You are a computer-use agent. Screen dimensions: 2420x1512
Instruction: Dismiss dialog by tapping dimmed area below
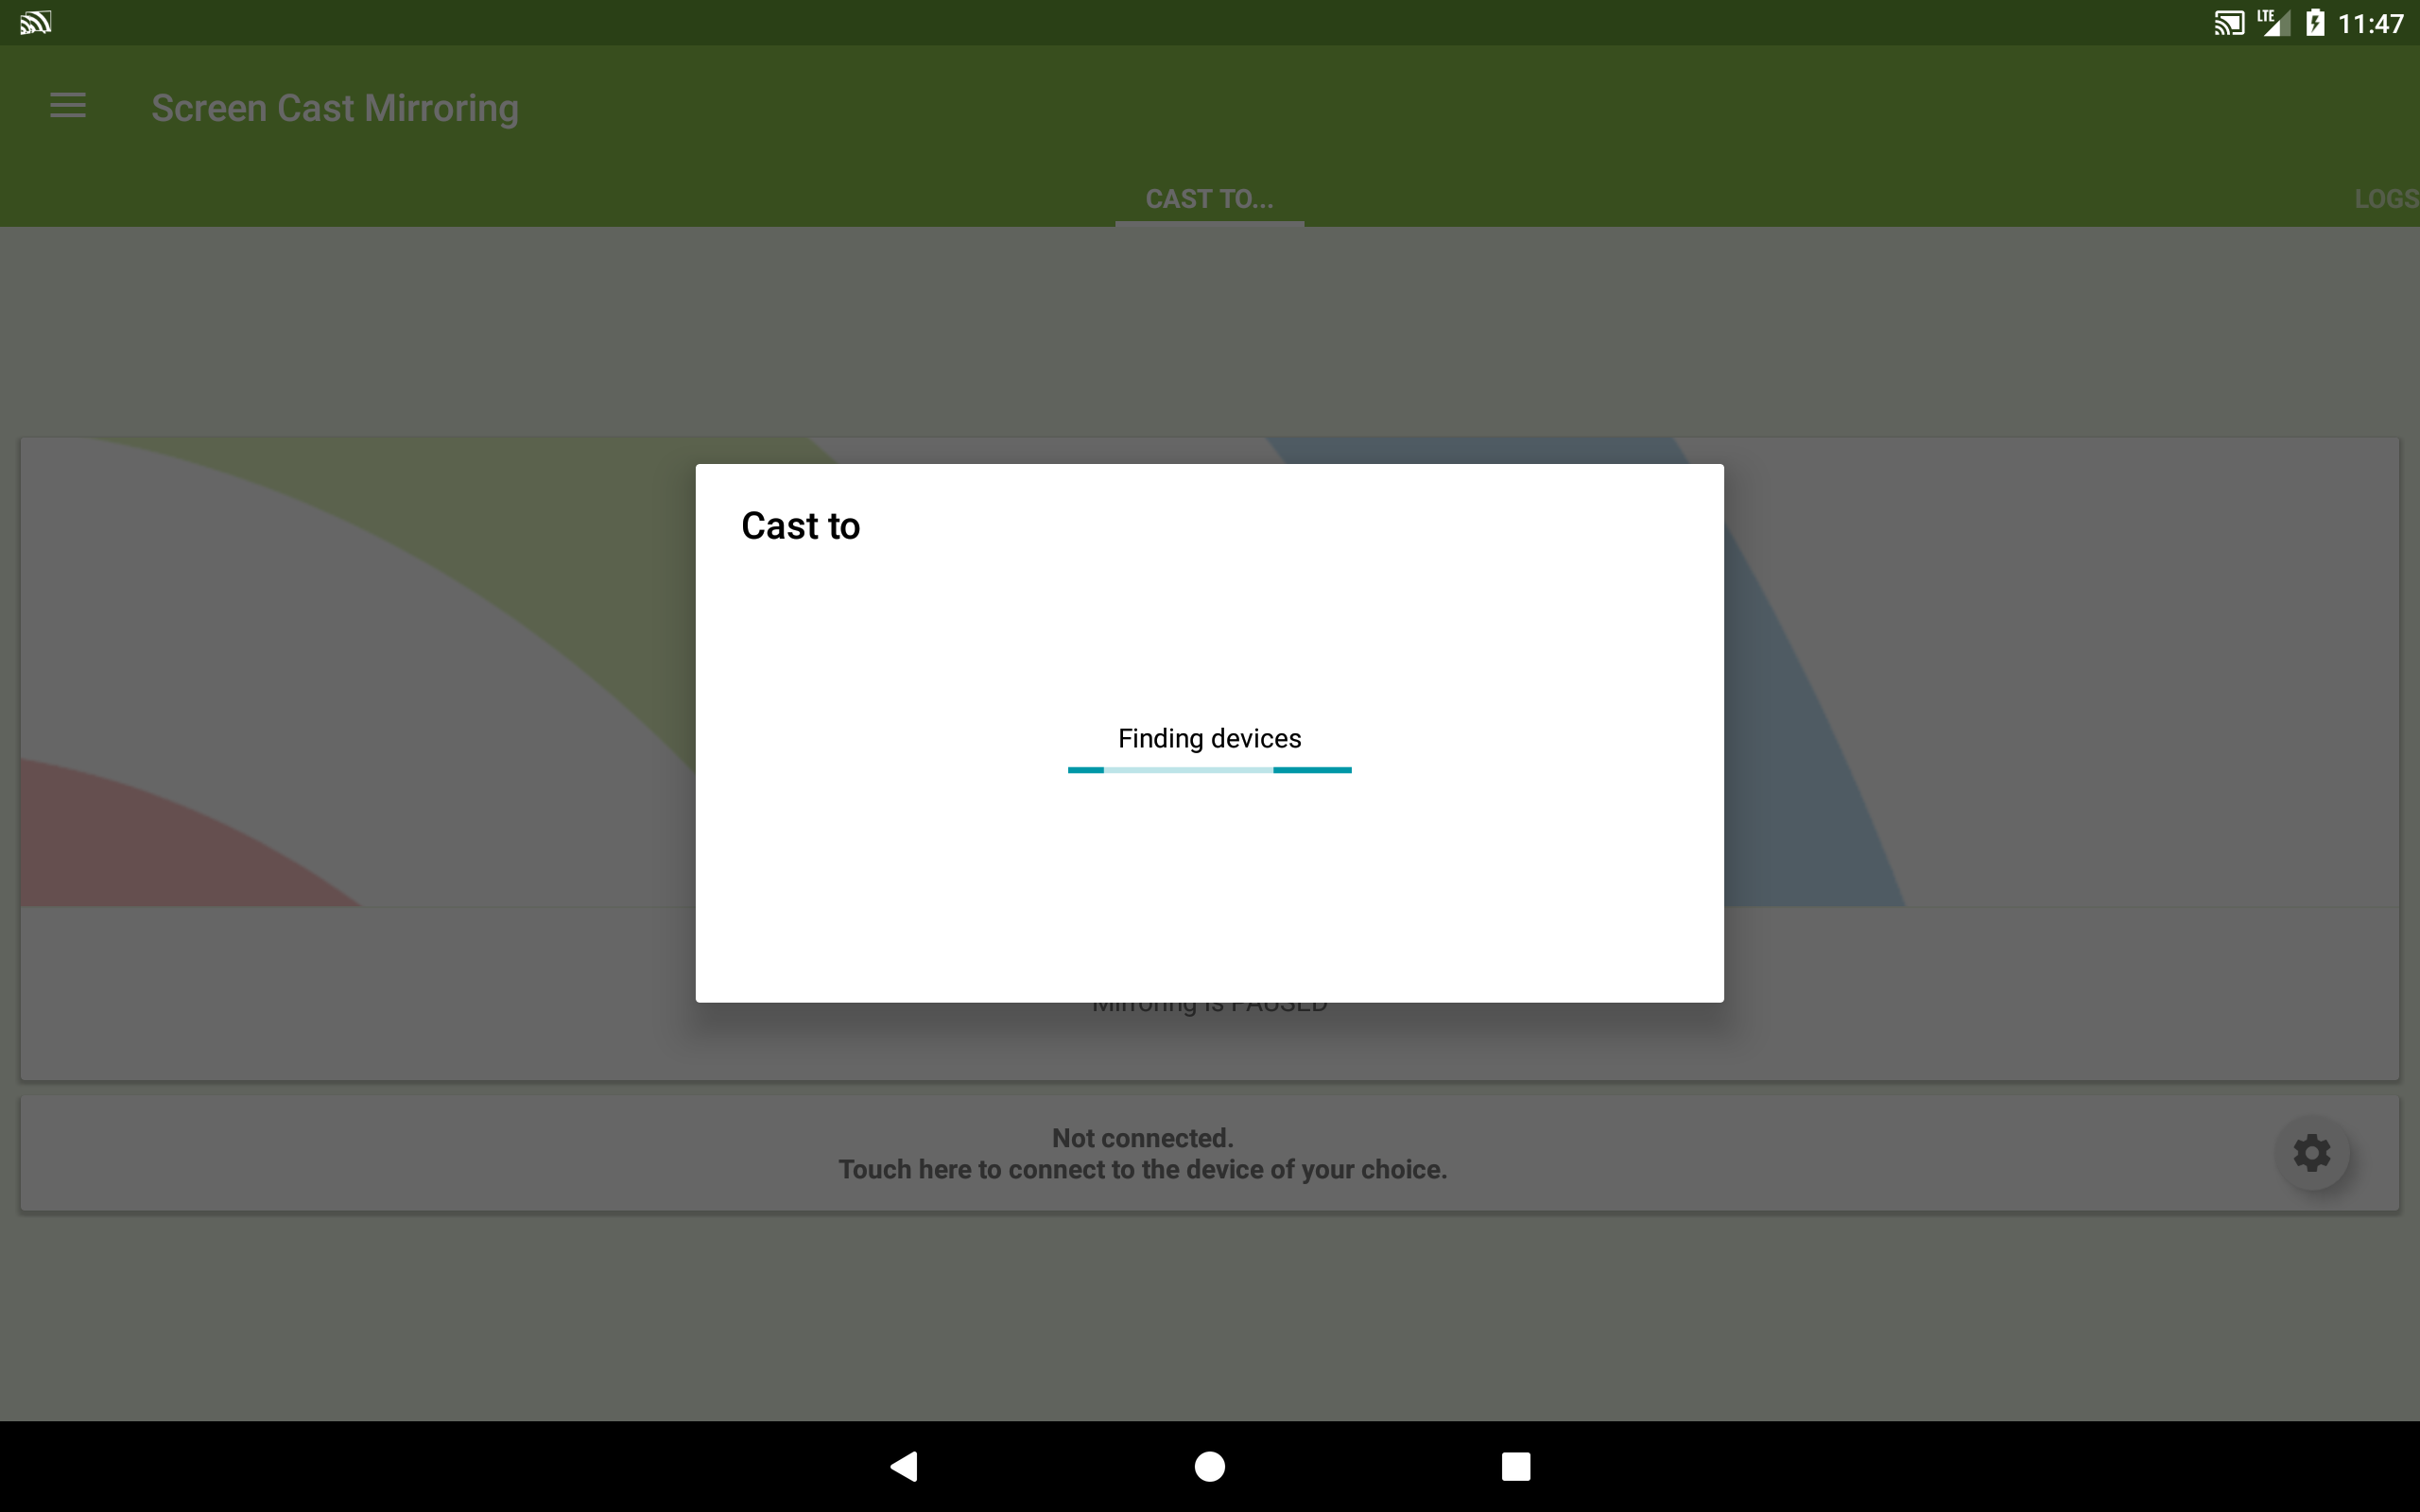tap(1209, 1320)
